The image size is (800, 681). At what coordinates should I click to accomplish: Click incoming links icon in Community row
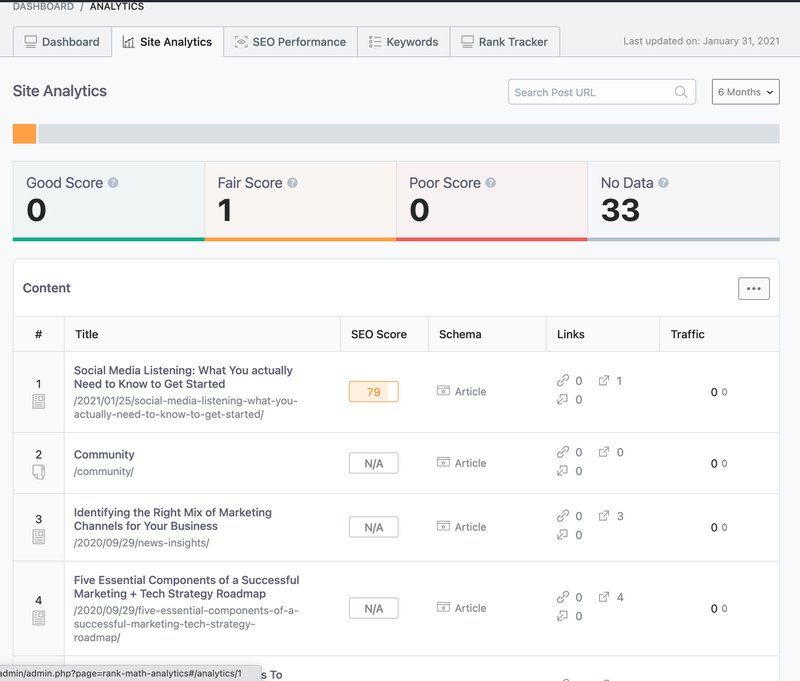click(x=562, y=470)
